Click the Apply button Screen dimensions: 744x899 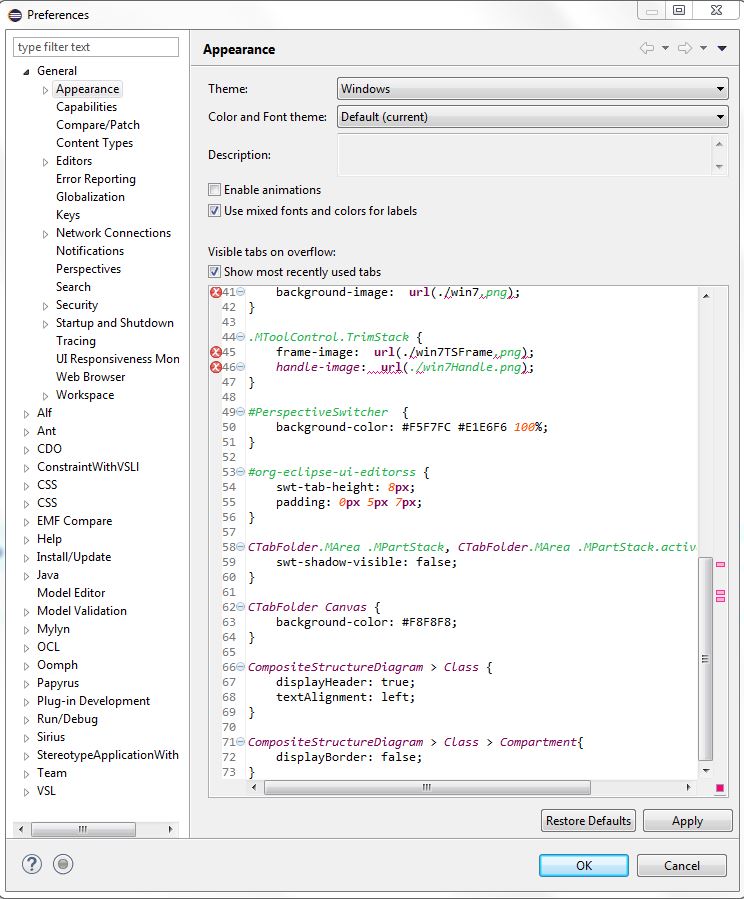(687, 820)
